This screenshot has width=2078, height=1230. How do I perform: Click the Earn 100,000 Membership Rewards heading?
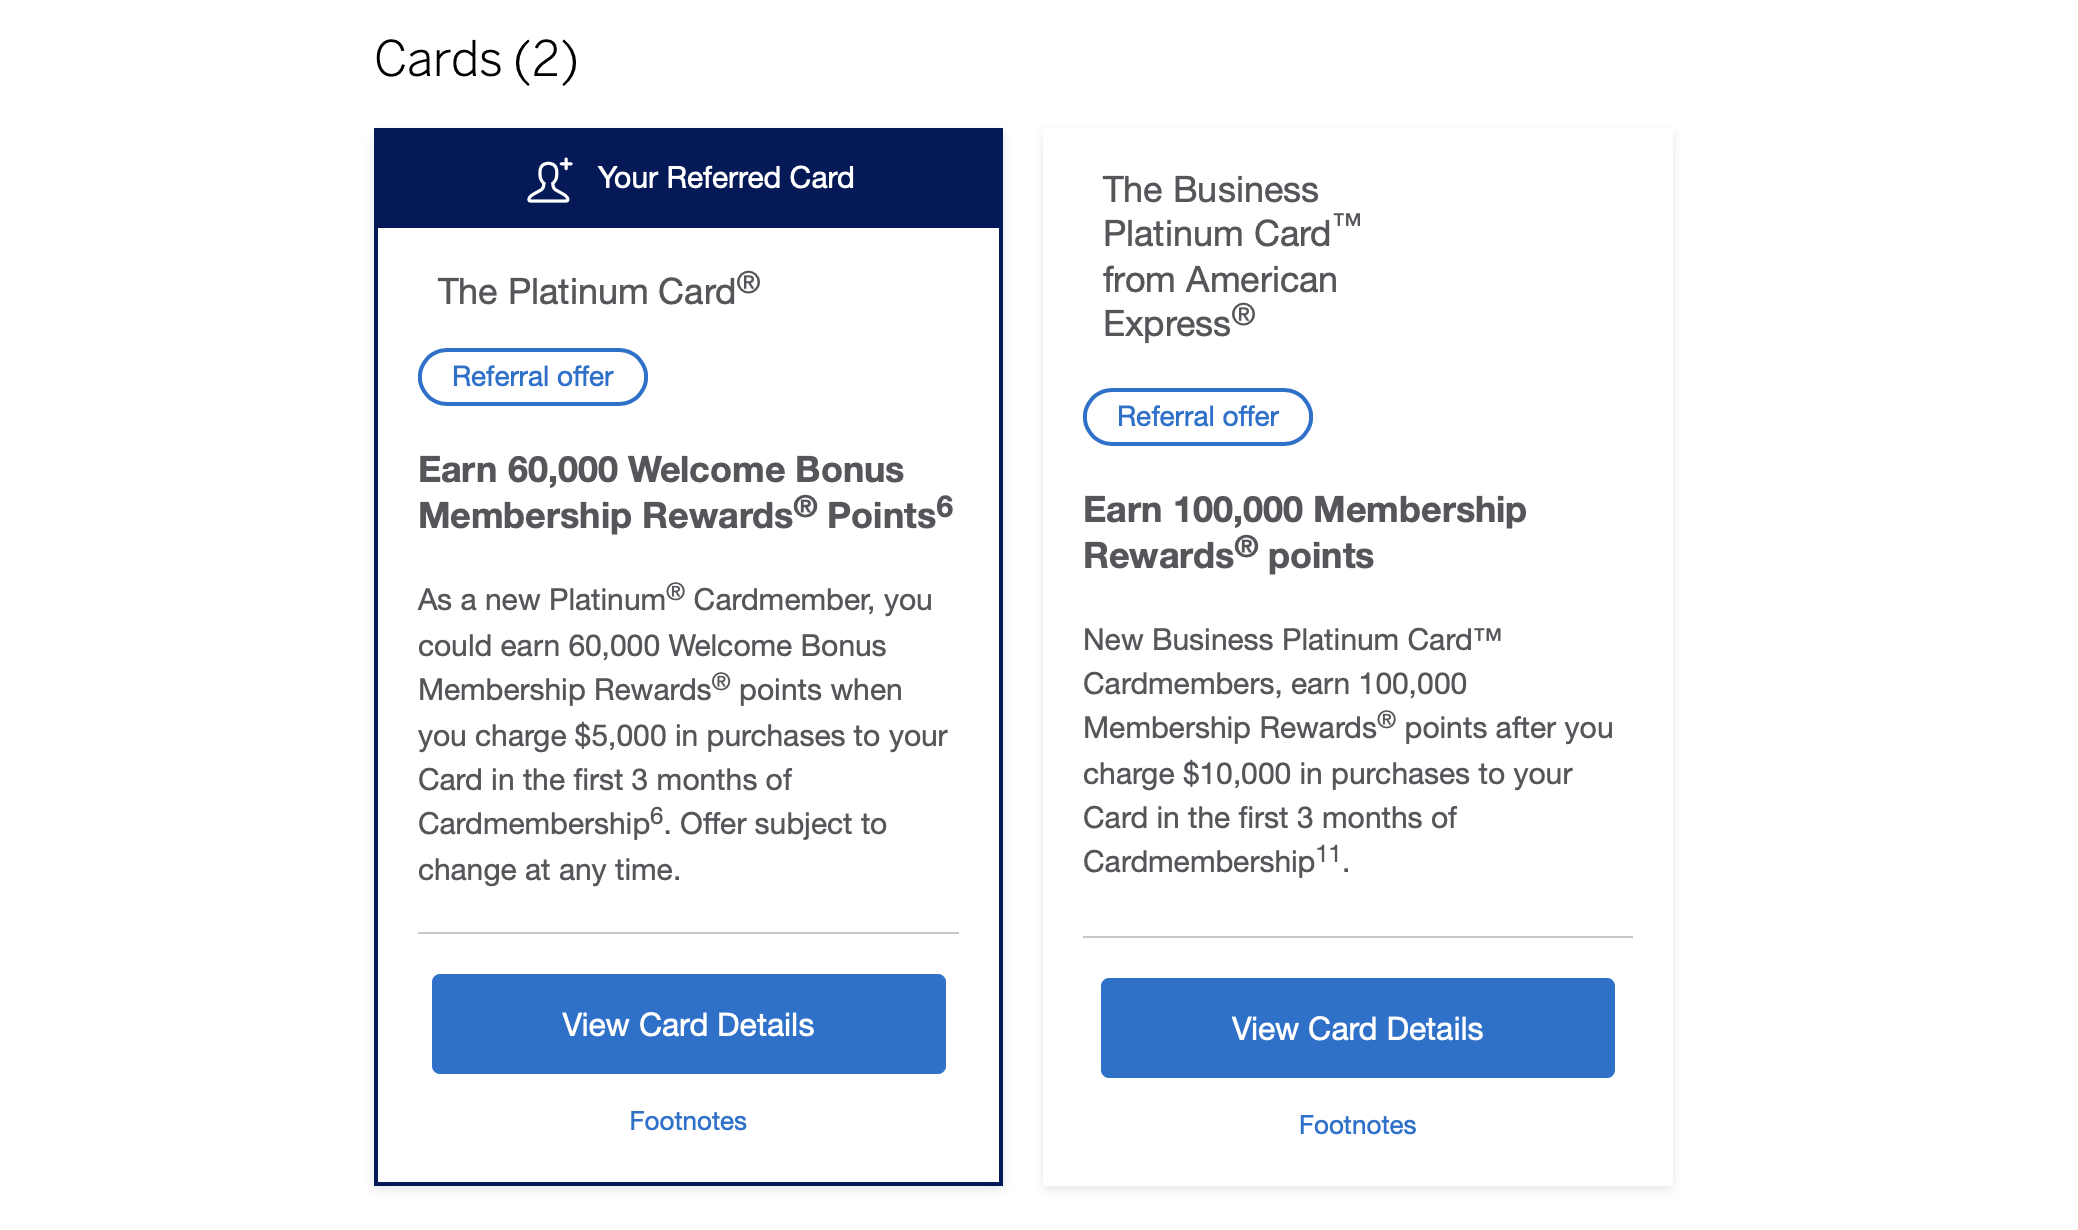(x=1304, y=532)
